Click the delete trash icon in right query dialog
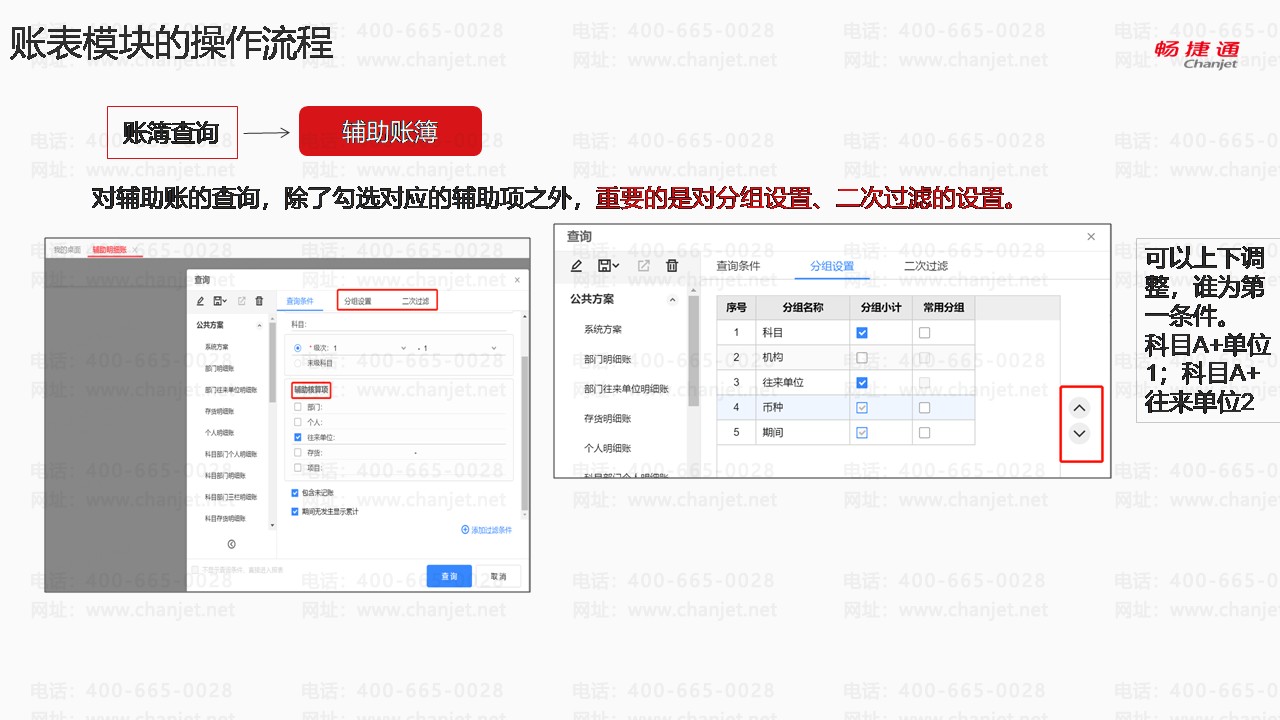The image size is (1280, 720). tap(672, 266)
